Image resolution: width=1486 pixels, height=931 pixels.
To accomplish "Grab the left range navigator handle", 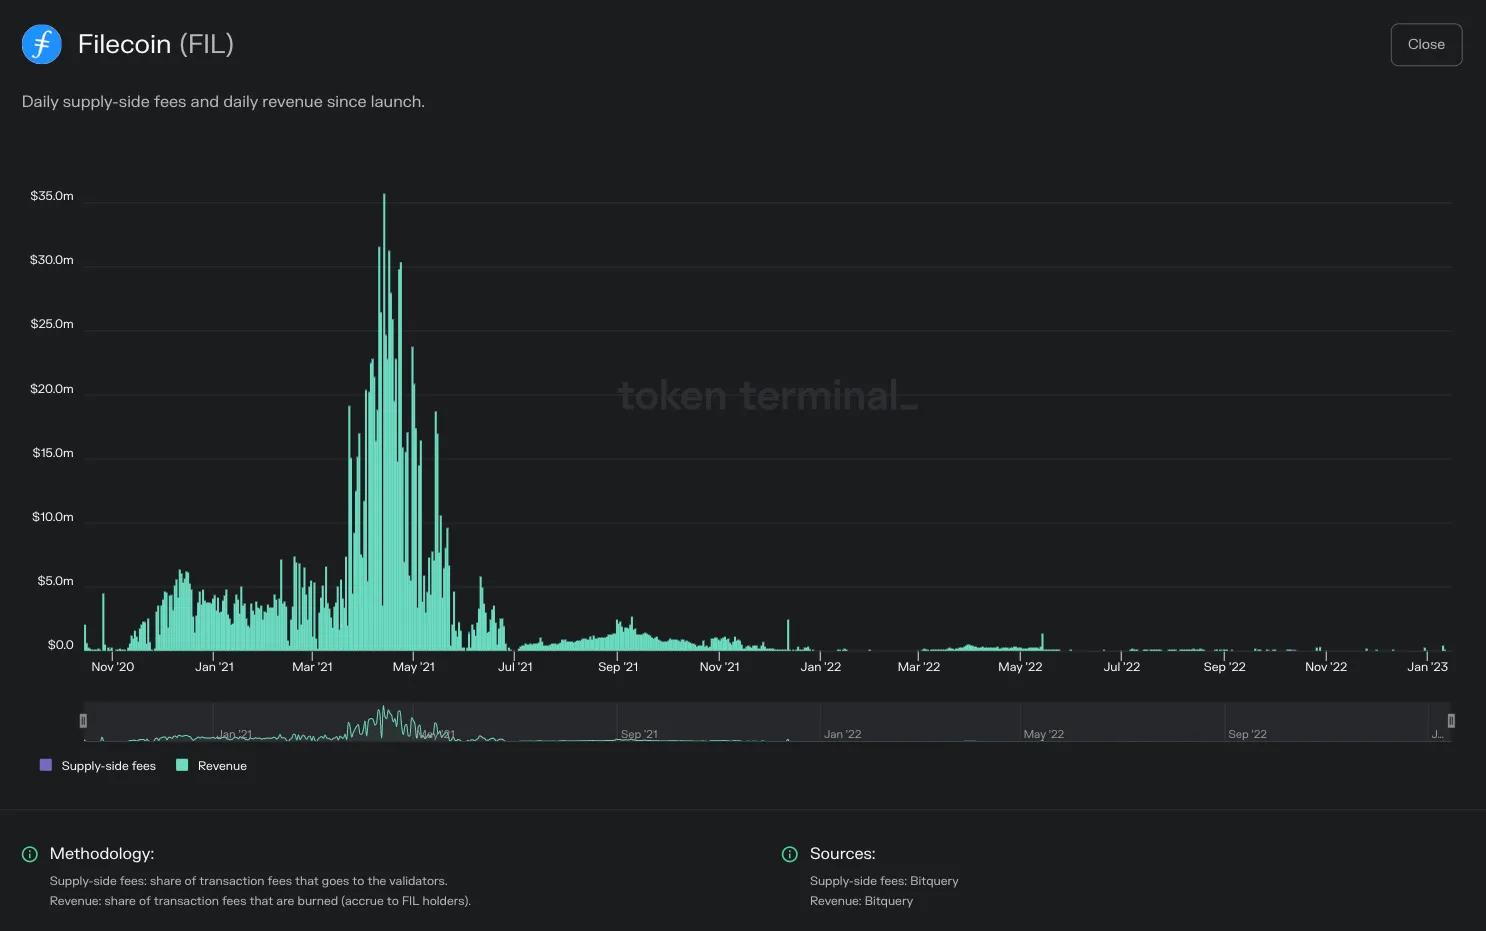I will click(x=83, y=721).
